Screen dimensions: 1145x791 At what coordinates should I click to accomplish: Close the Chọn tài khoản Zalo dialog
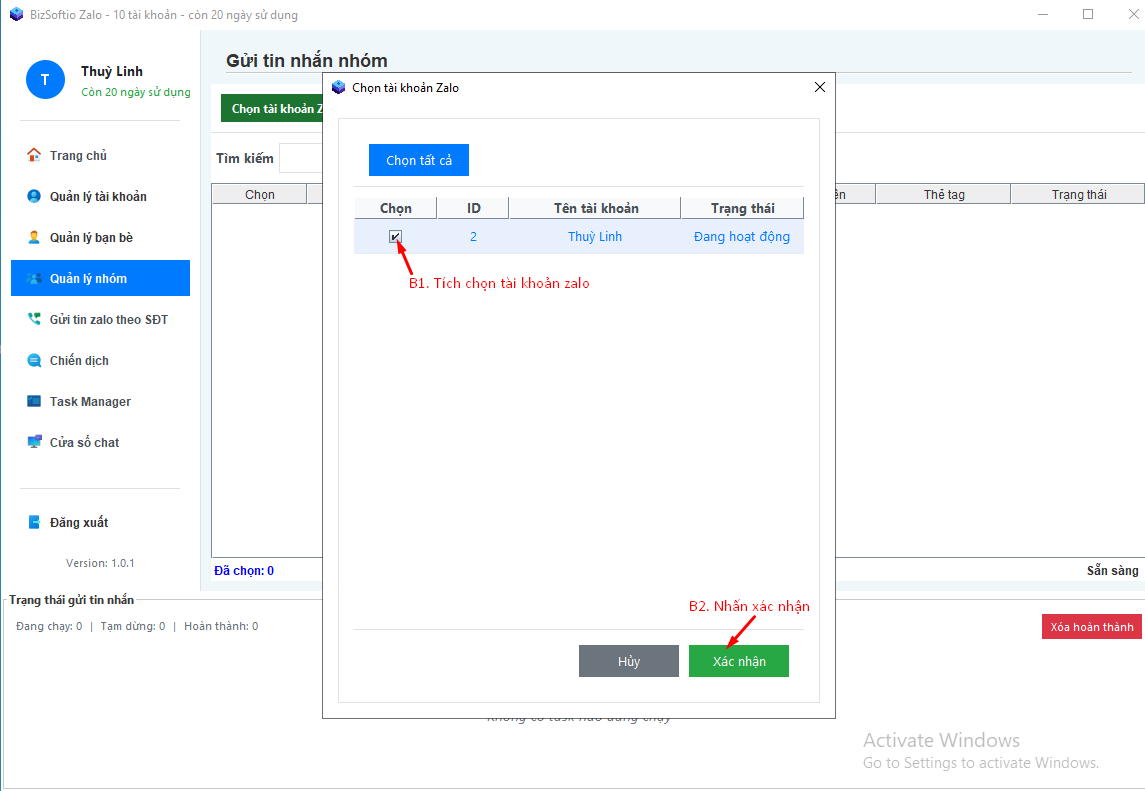(x=820, y=87)
